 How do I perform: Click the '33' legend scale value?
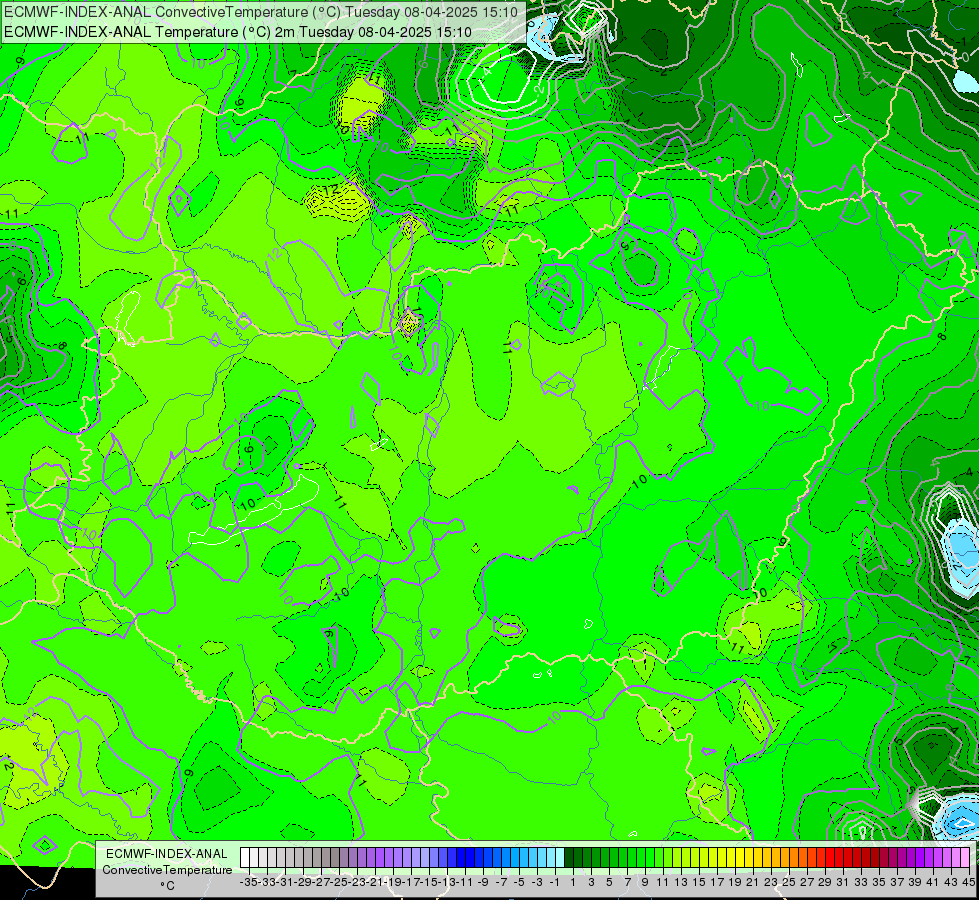pos(861,882)
